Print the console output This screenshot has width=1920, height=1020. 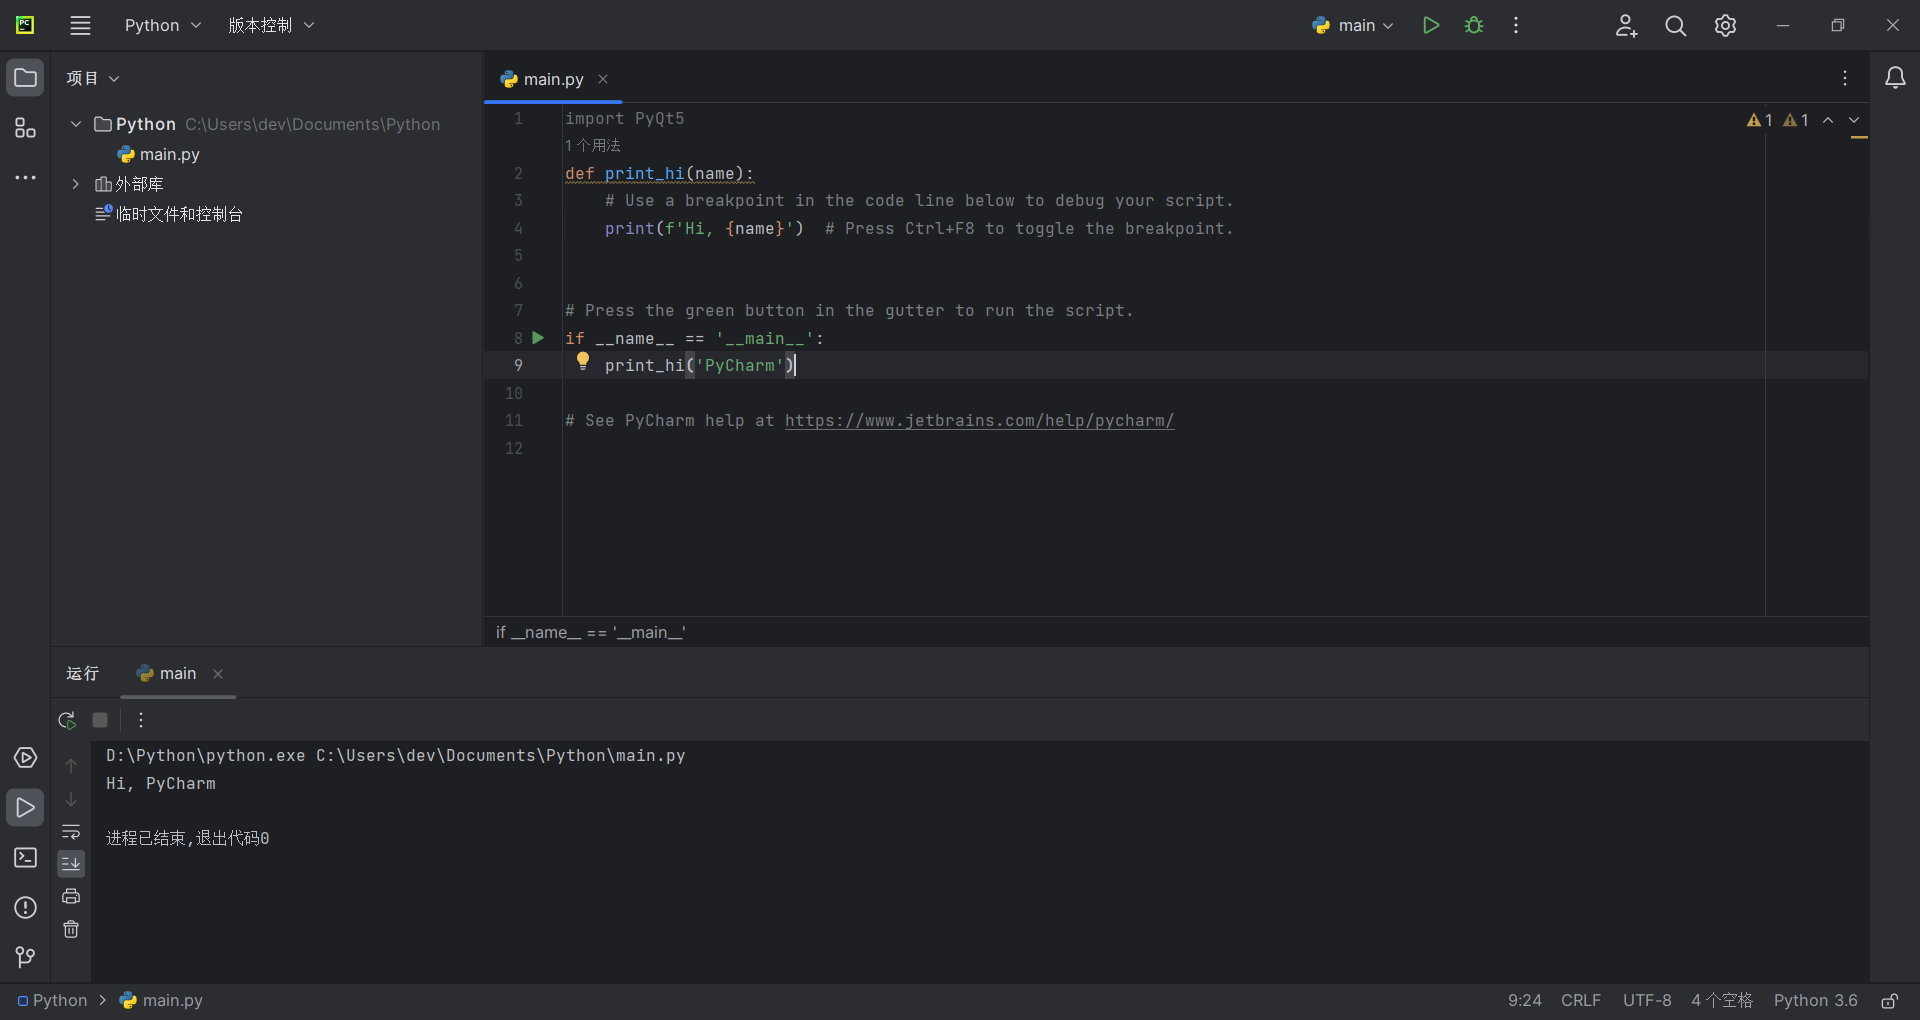point(71,896)
